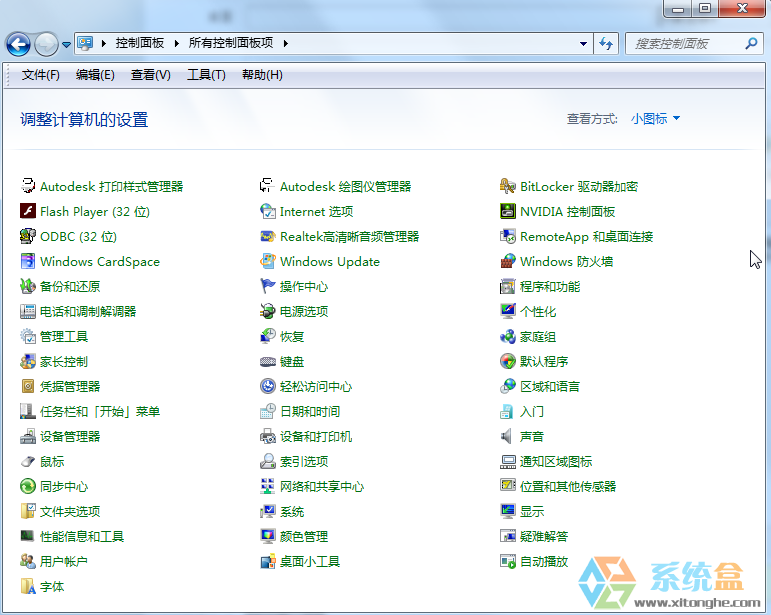Open the 个性化 link
This screenshot has width=771, height=615.
click(x=538, y=312)
